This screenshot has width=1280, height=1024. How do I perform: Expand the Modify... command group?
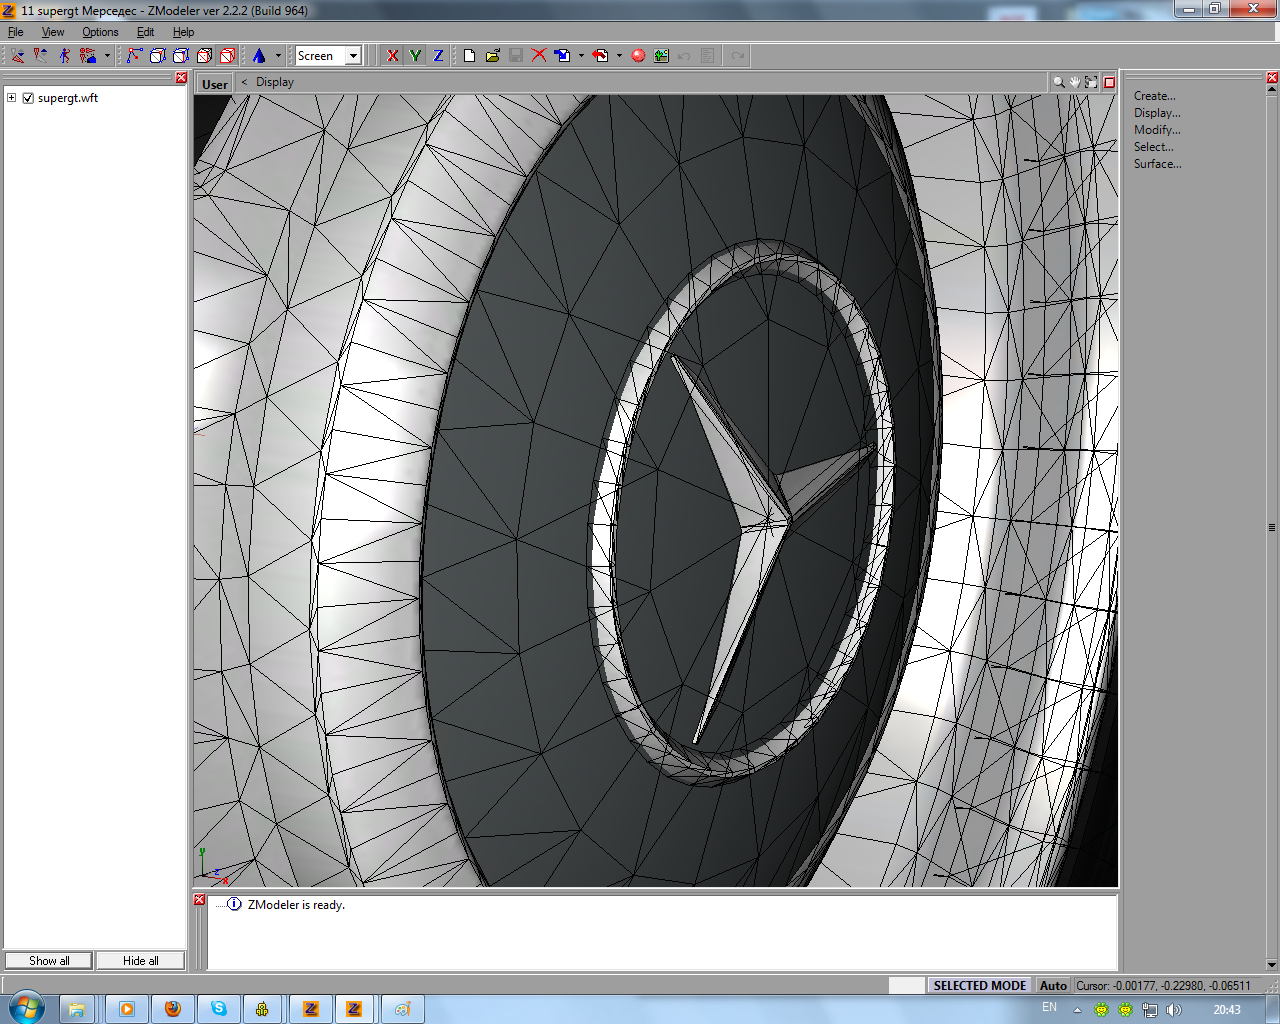pyautogui.click(x=1156, y=130)
